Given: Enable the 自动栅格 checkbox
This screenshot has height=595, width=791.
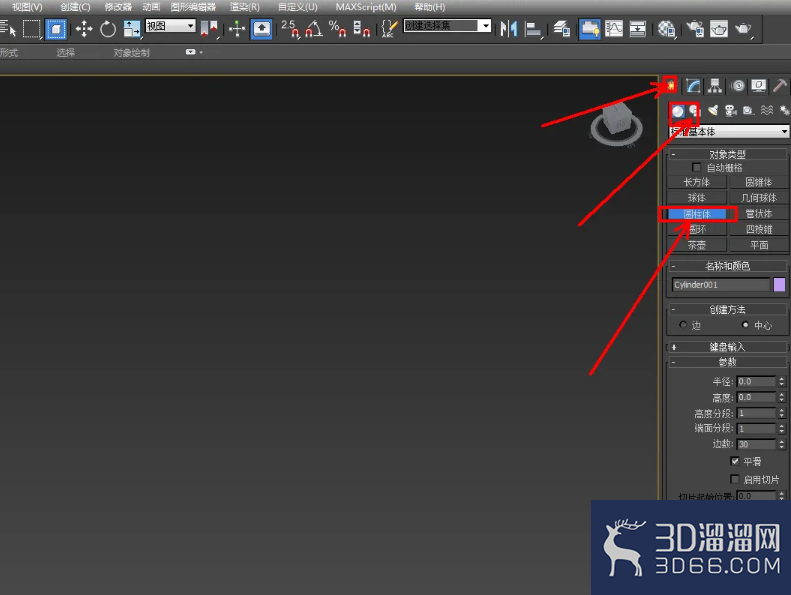Looking at the screenshot, I should [x=697, y=167].
